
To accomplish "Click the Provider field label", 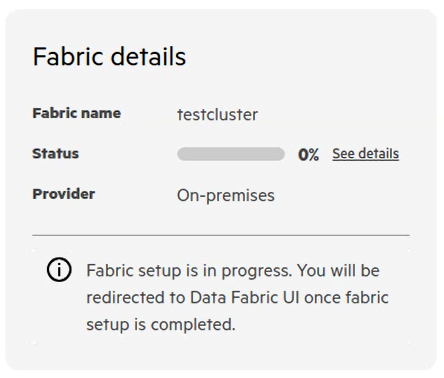I will pyautogui.click(x=64, y=194).
